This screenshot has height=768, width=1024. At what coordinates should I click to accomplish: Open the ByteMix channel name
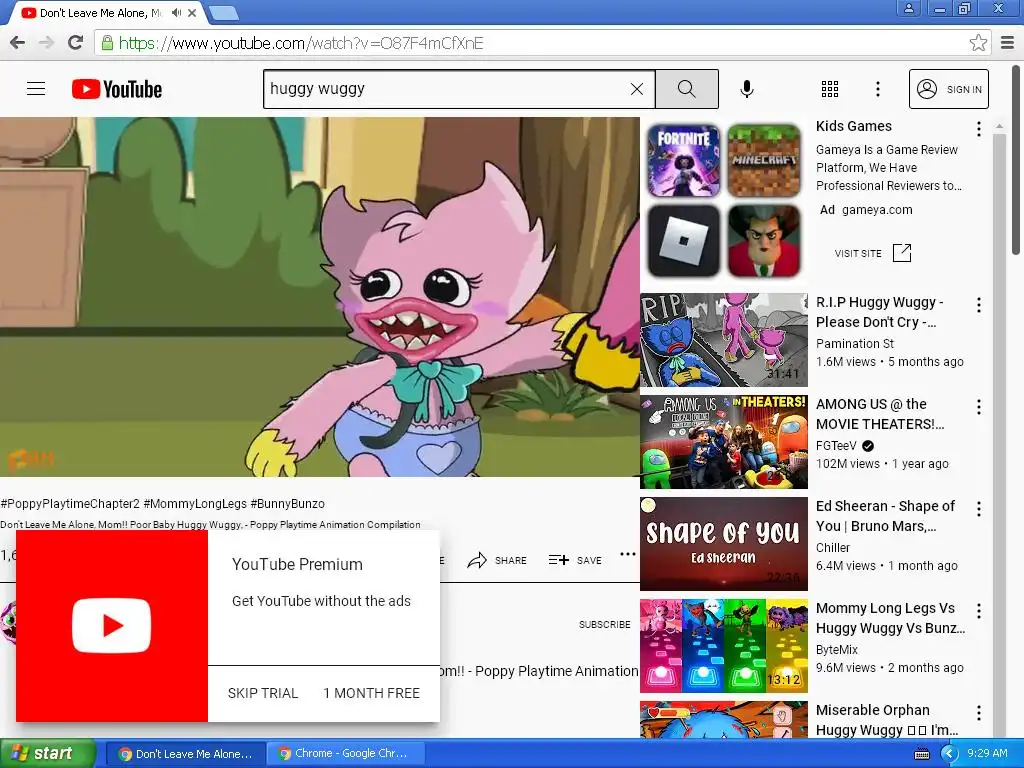click(837, 650)
